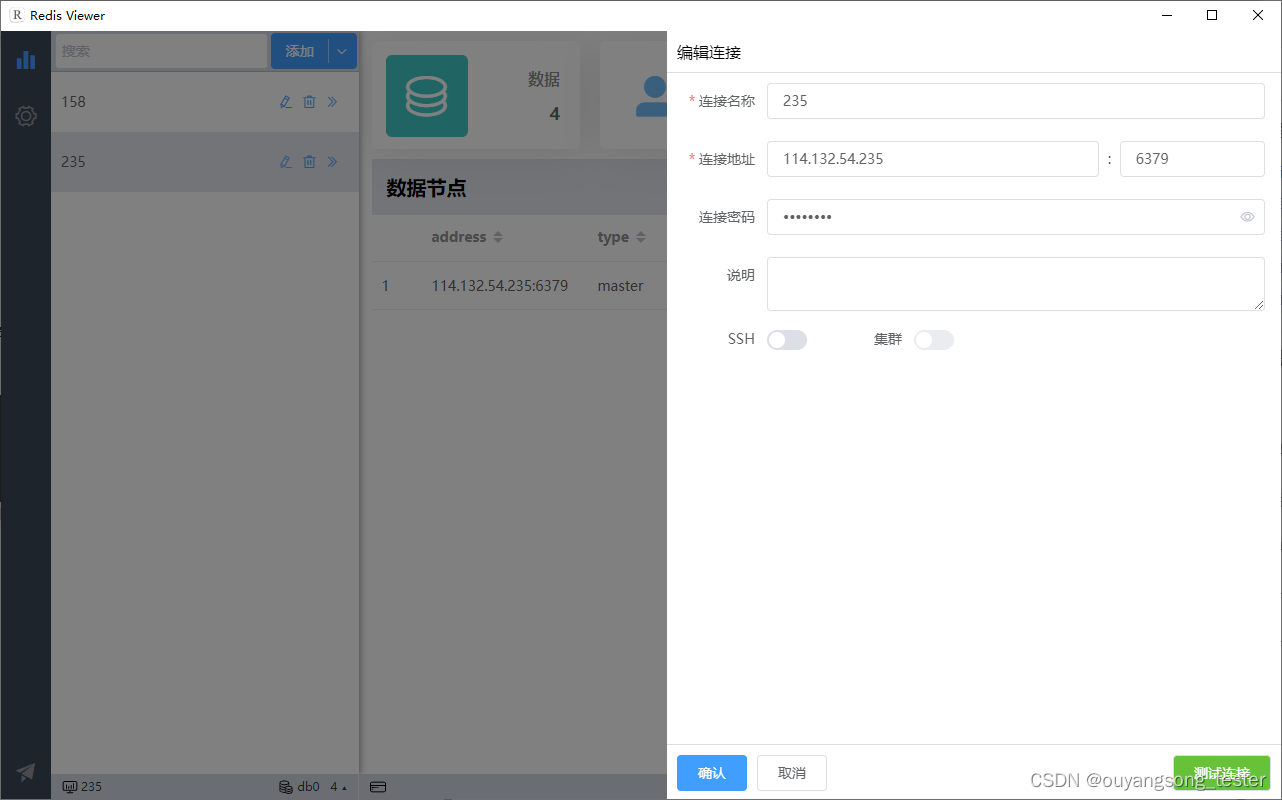Screen dimensions: 1282x800
Task: Open settings gear in left sidebar
Action: [26, 116]
